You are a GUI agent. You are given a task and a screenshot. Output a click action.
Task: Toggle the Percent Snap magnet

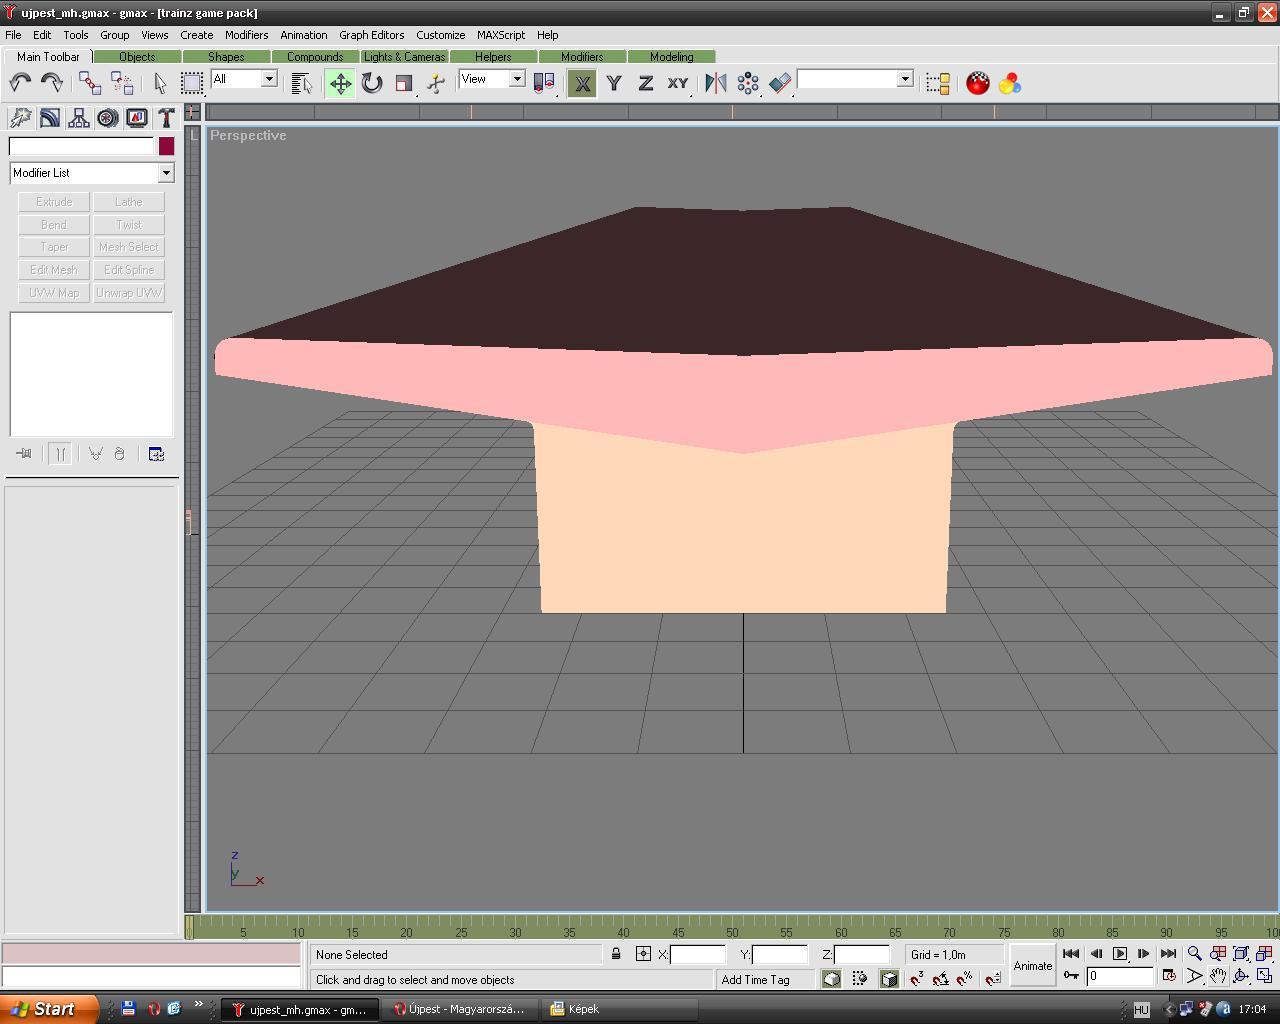[x=965, y=979]
